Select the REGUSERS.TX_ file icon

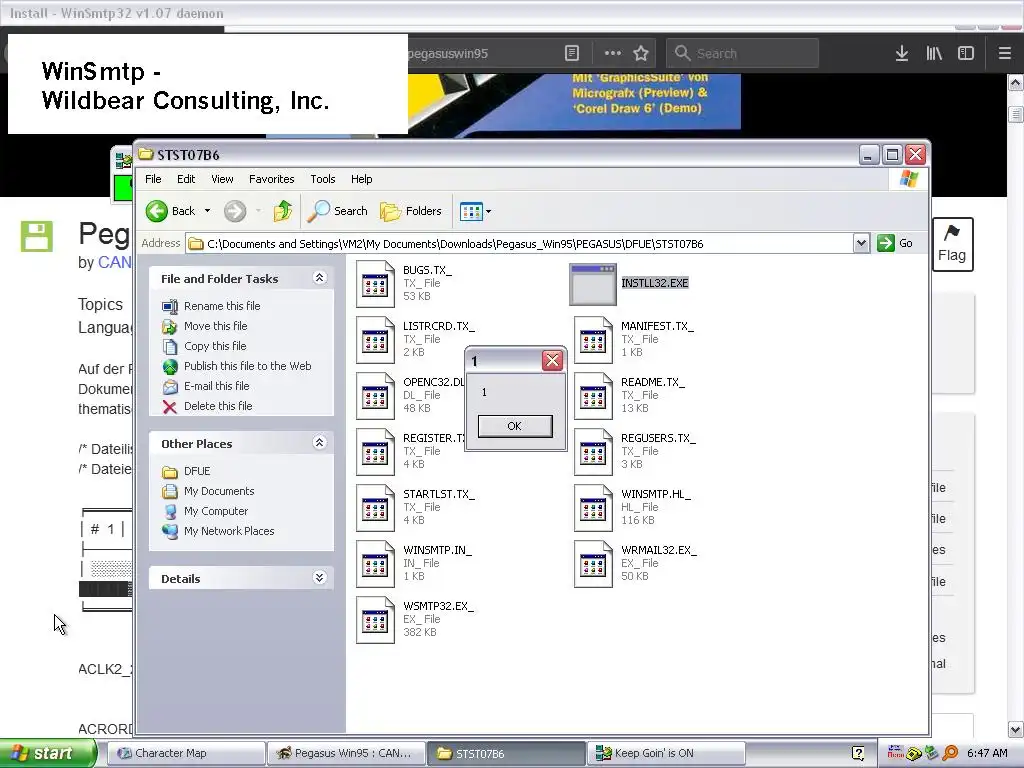coord(593,452)
